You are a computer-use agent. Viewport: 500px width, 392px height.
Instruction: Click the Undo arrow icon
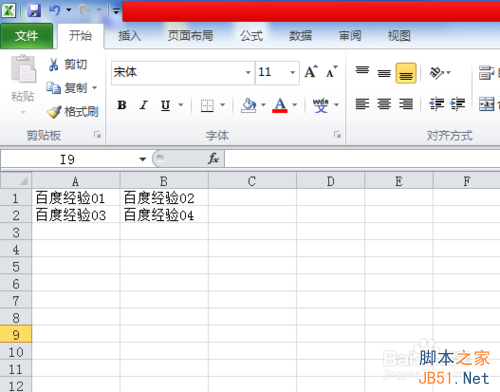click(x=55, y=10)
